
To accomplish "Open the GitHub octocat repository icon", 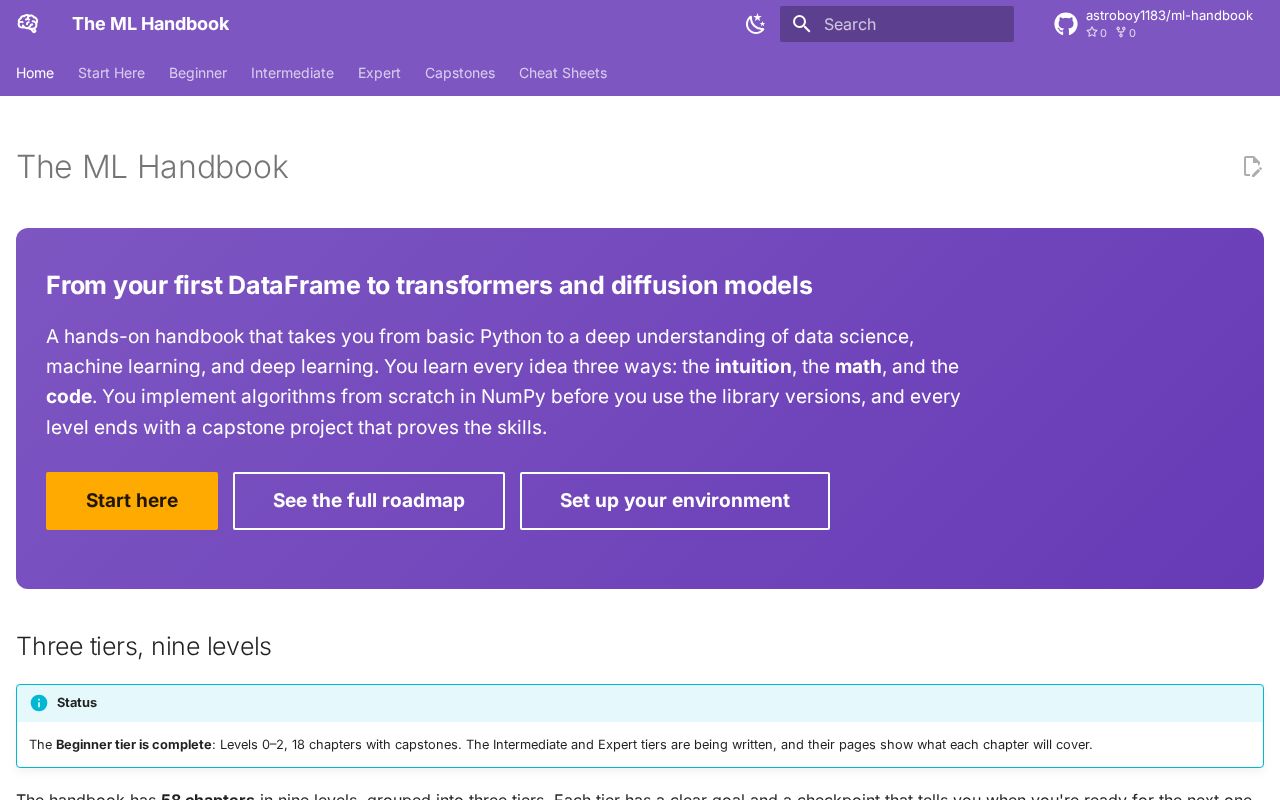I will 1066,24.
